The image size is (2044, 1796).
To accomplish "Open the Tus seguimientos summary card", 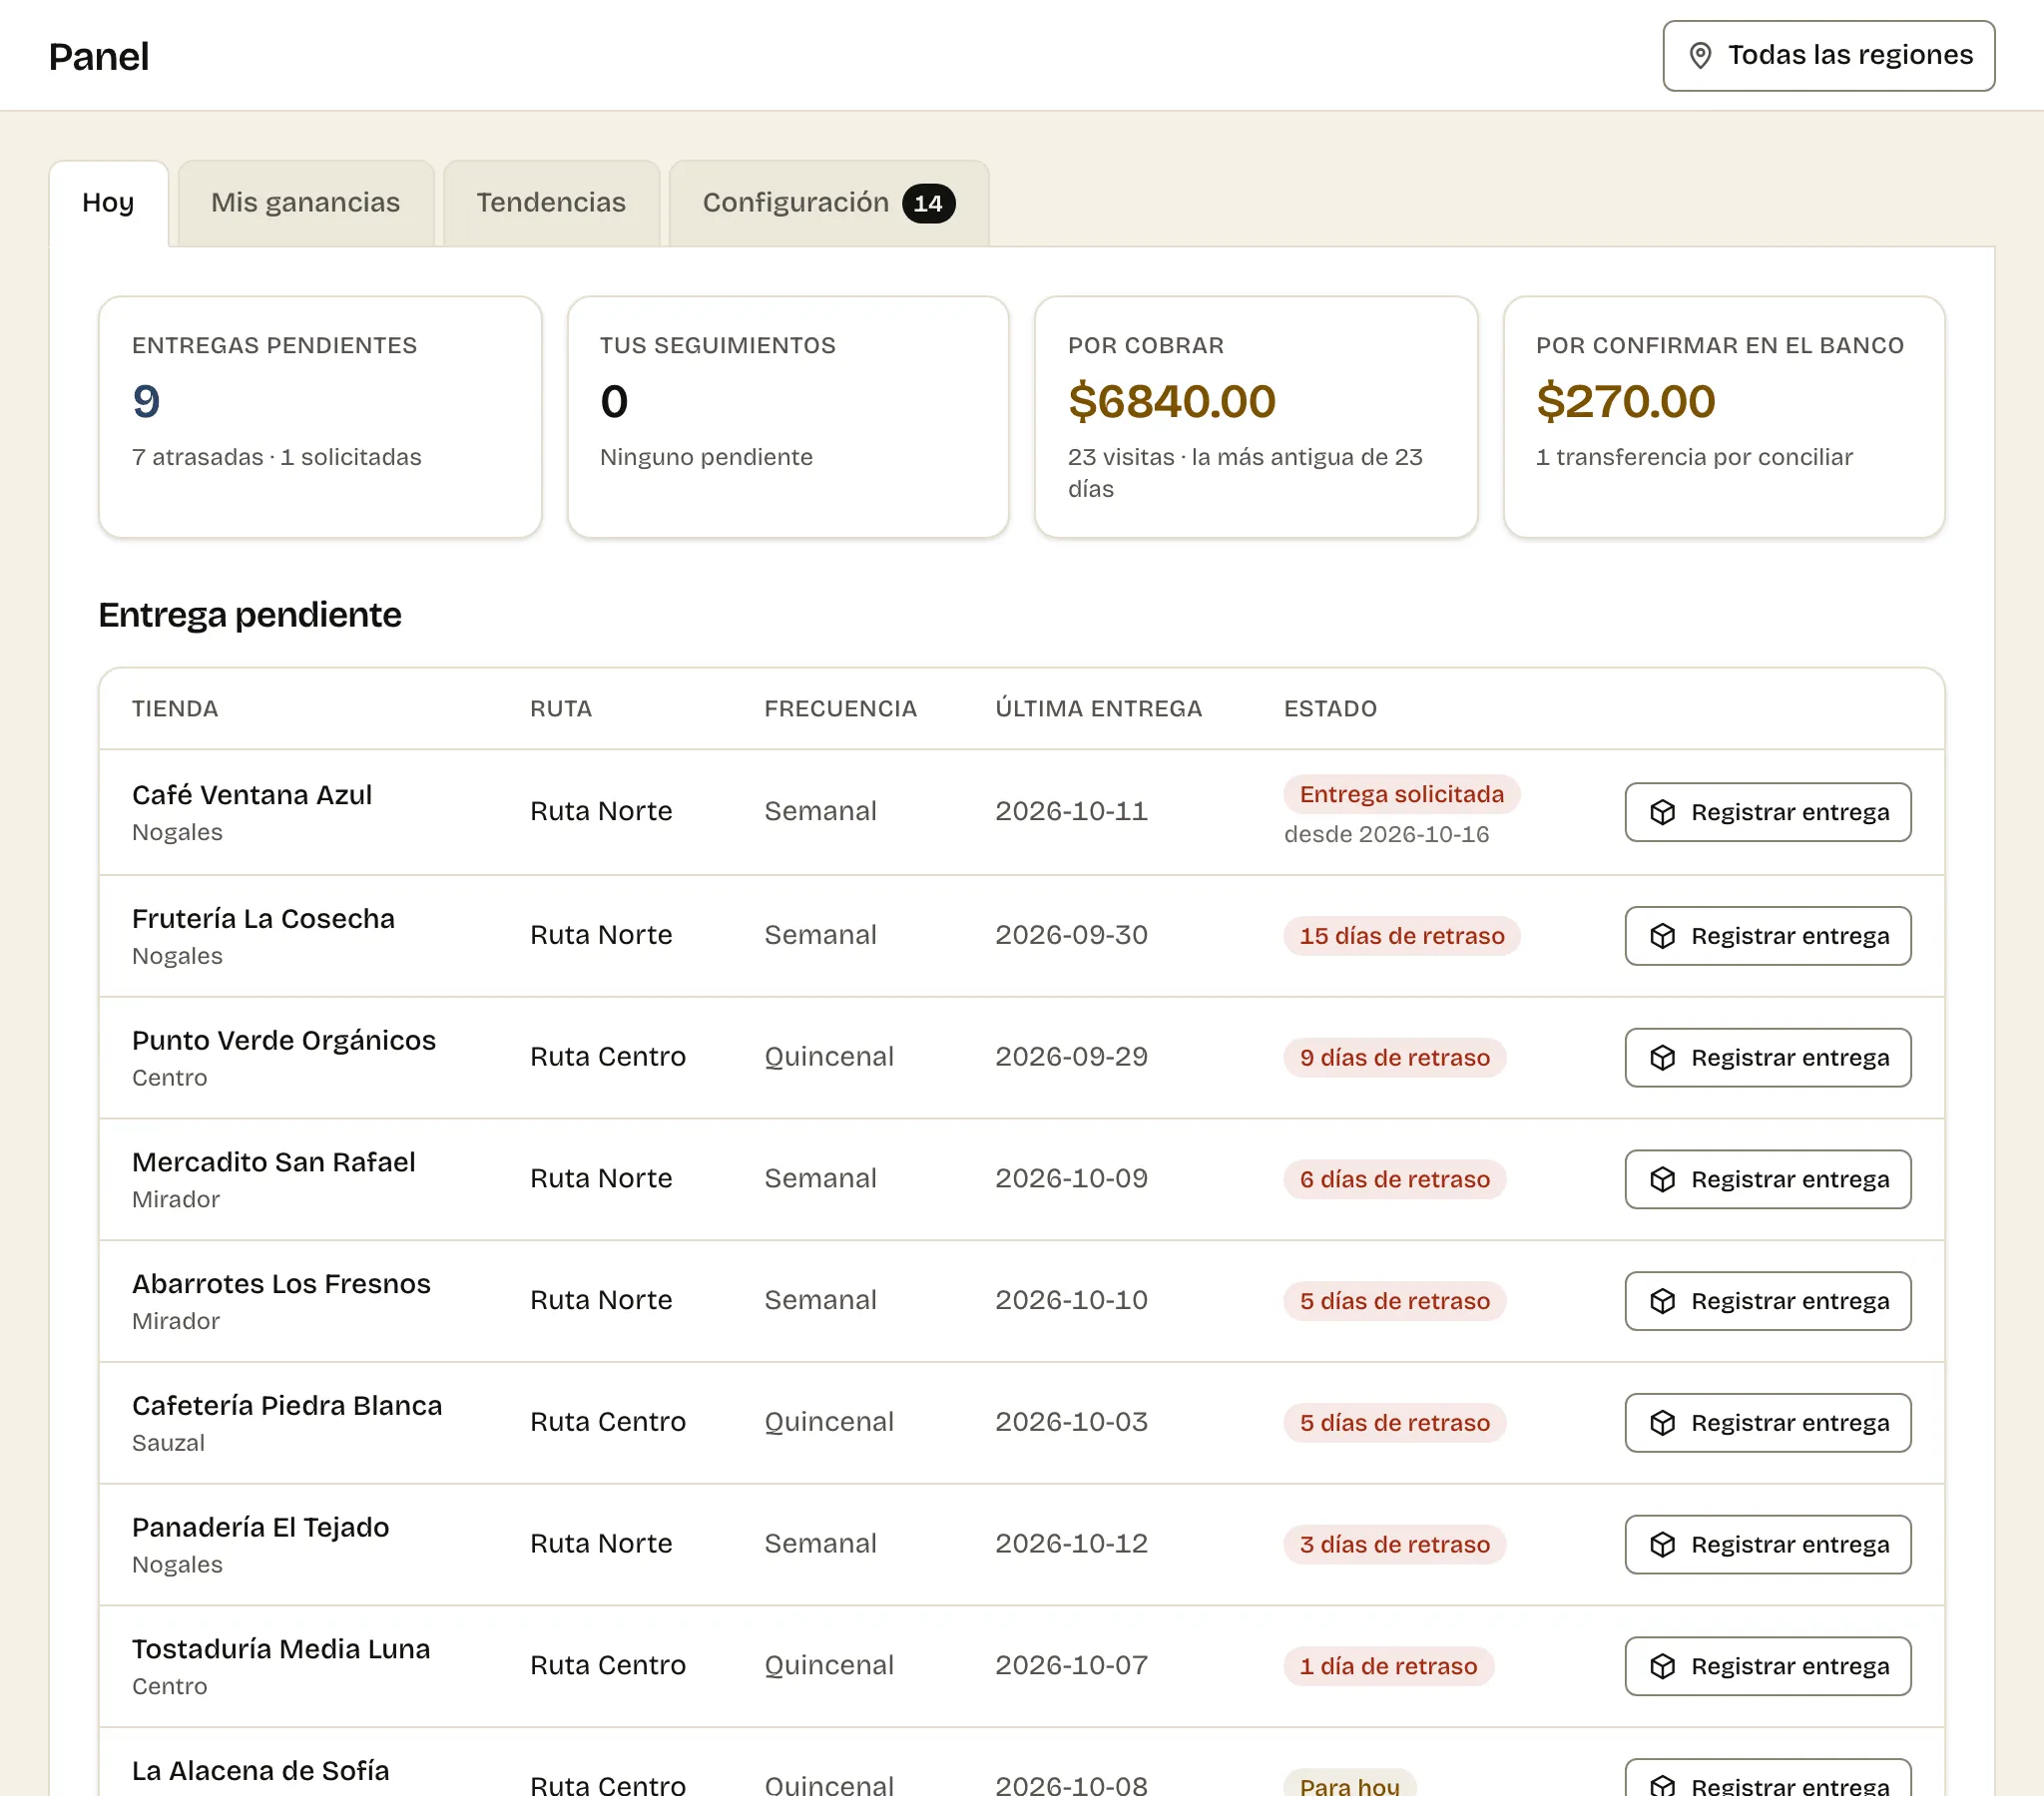I will (788, 417).
